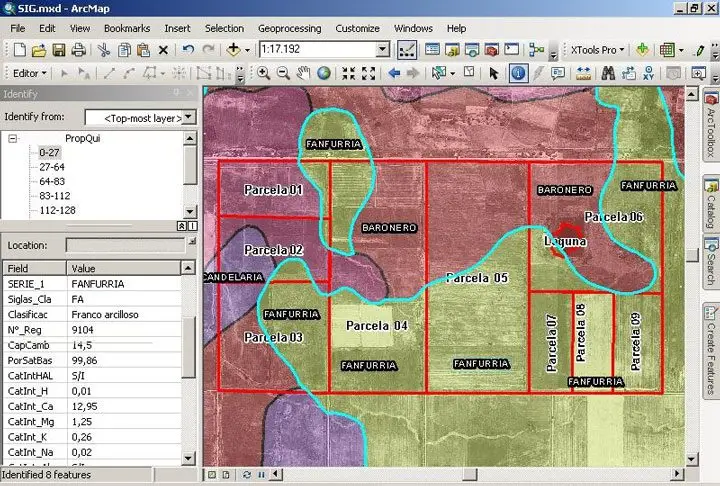
Task: Select the Zoom In magnifier tool
Action: pyautogui.click(x=264, y=73)
